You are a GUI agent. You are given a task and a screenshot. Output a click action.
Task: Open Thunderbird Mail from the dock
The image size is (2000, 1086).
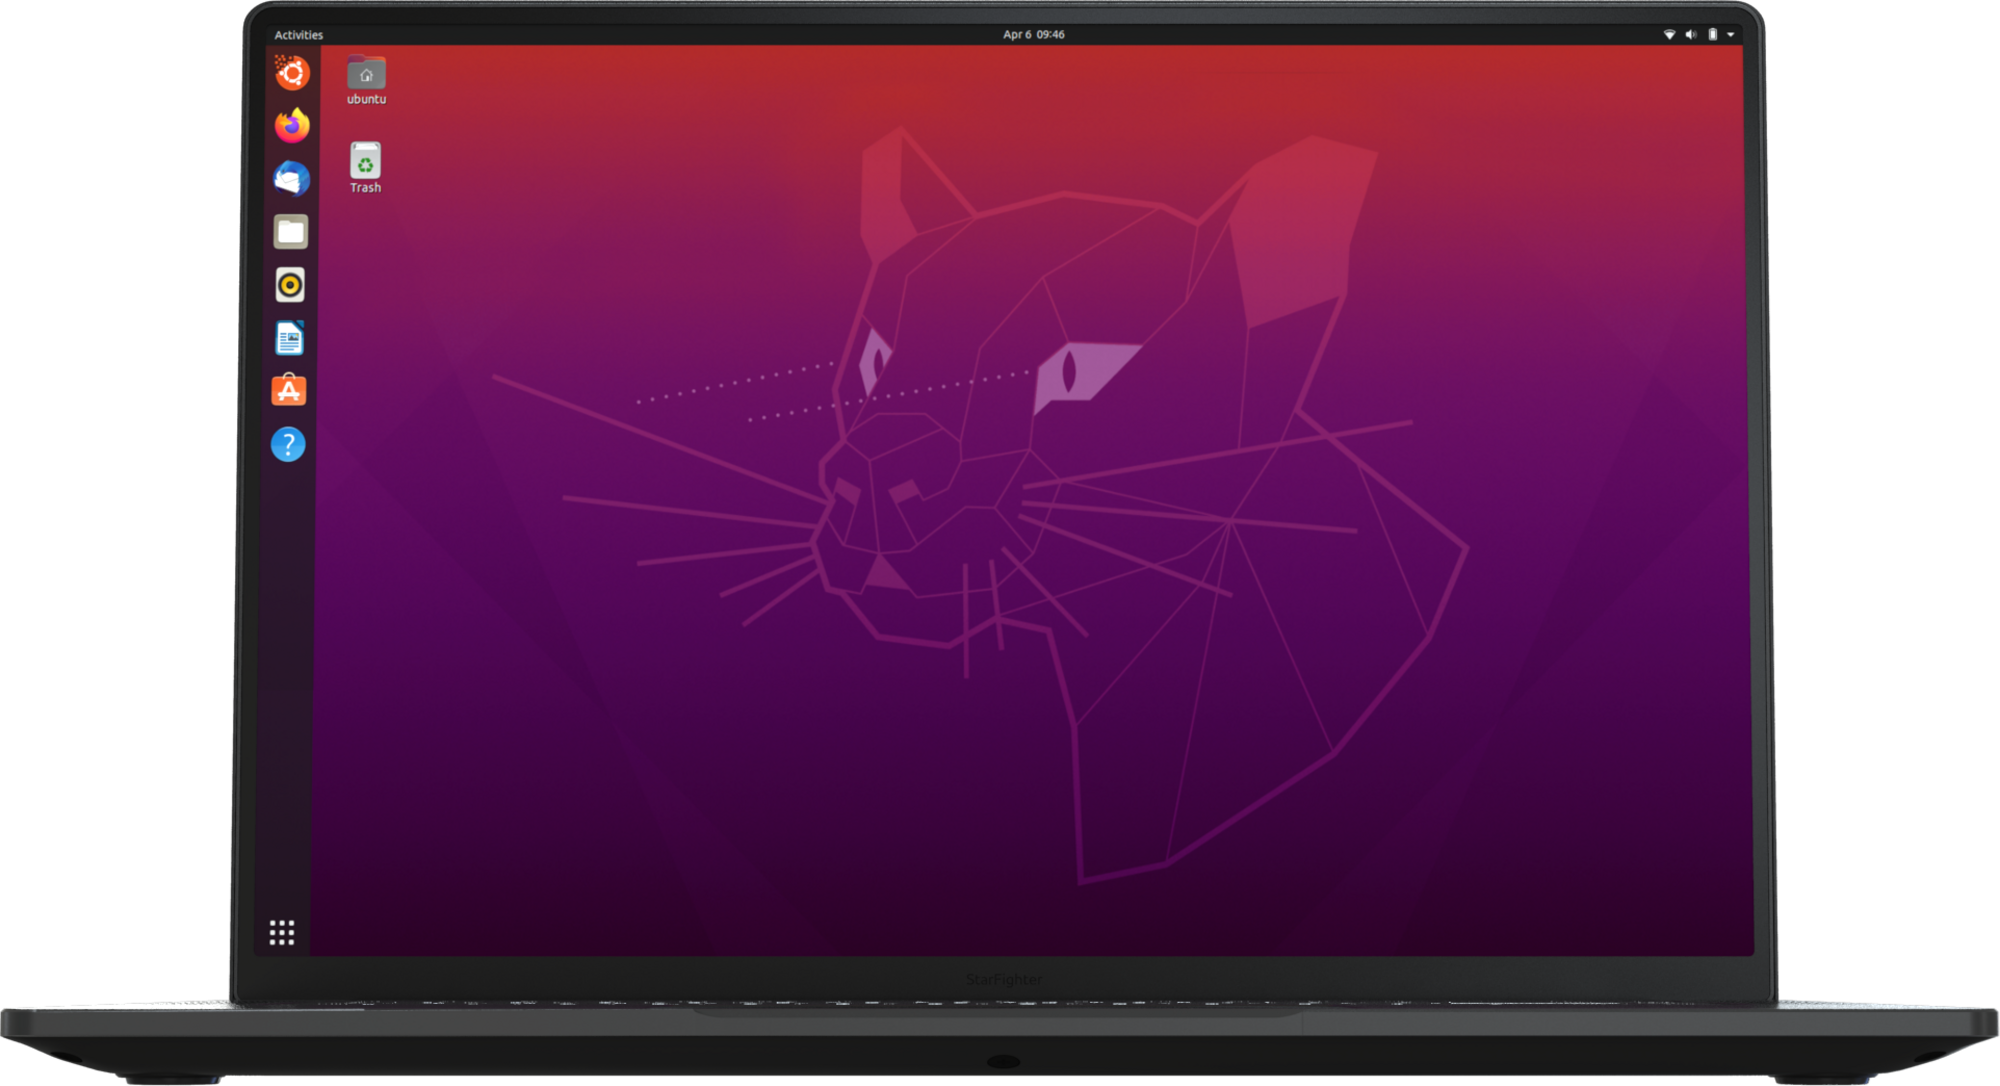291,179
